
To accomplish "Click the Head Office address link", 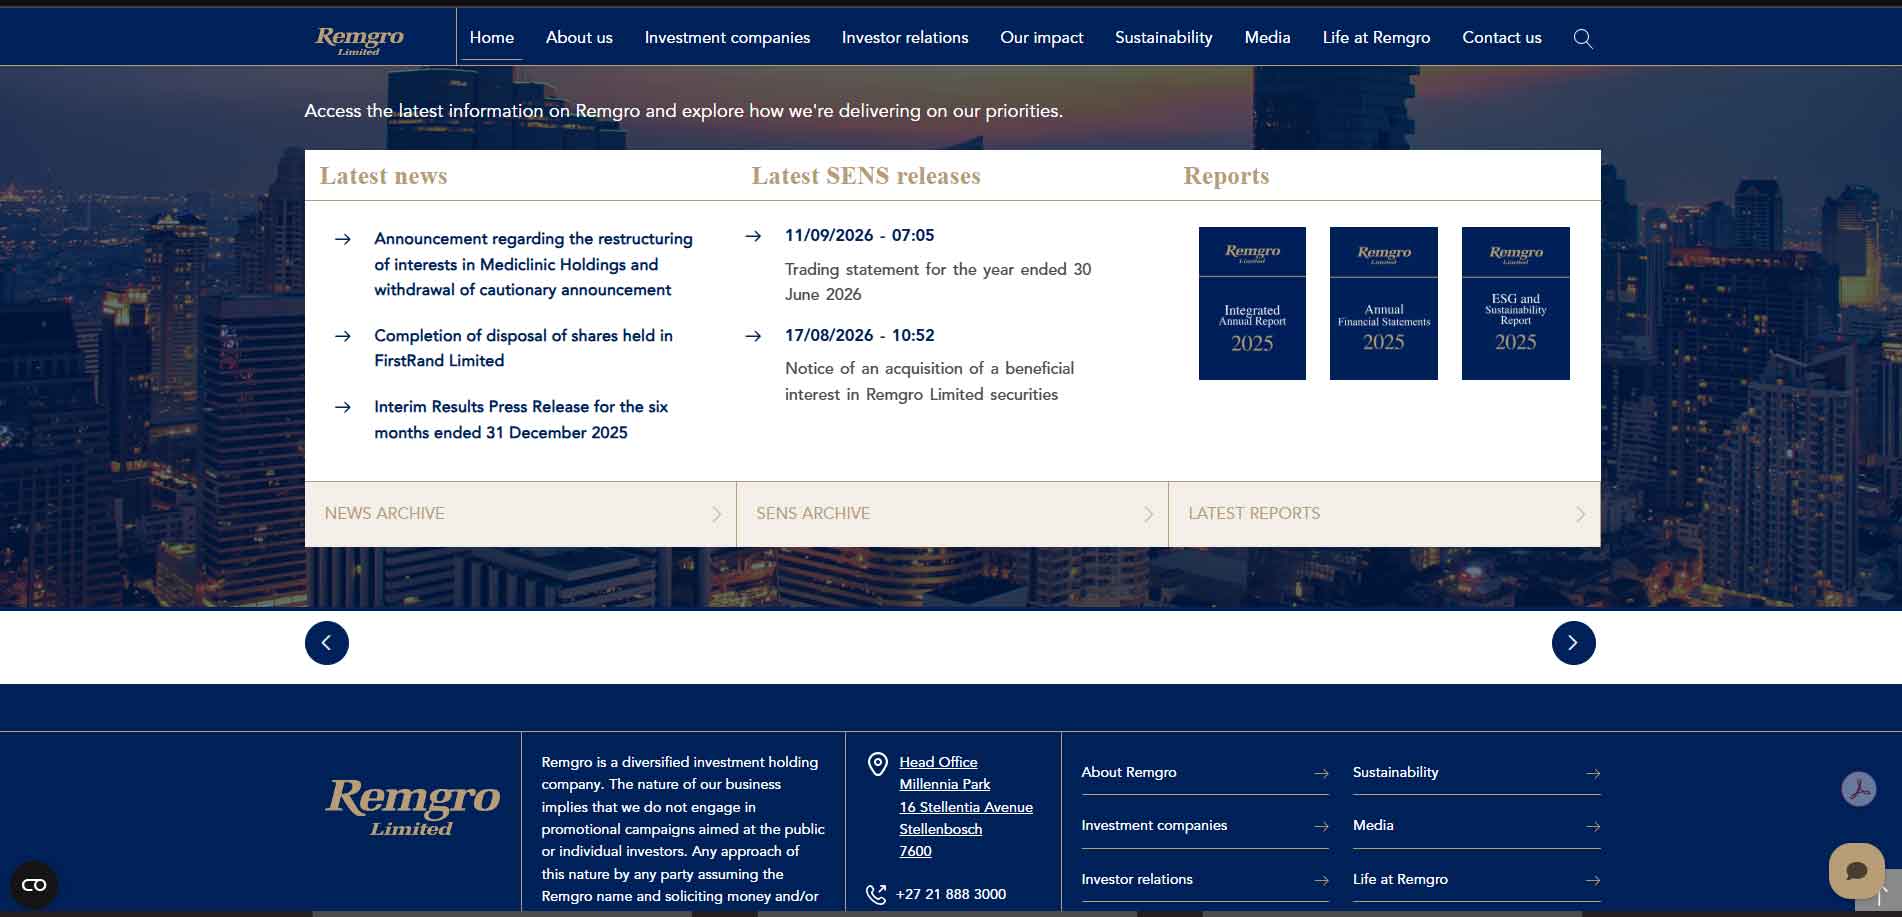I will (x=966, y=806).
